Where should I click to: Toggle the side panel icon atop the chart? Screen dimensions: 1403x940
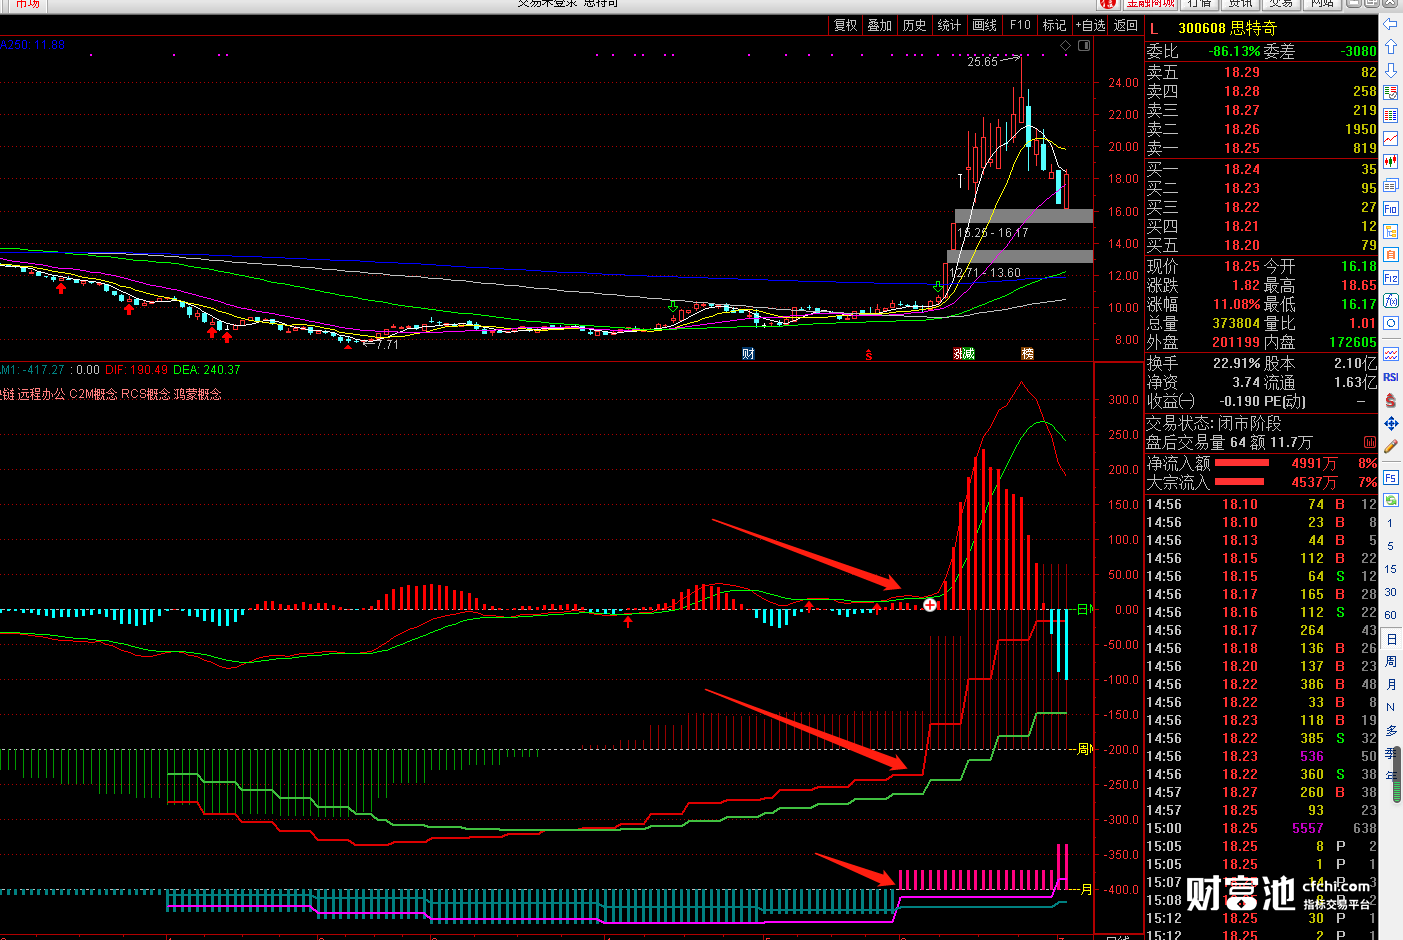[1084, 46]
